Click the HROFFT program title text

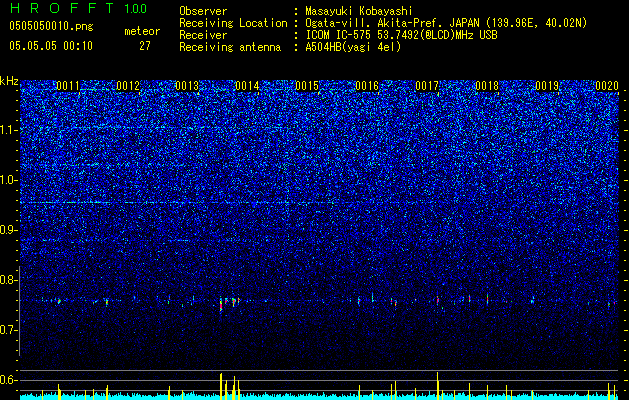point(62,8)
